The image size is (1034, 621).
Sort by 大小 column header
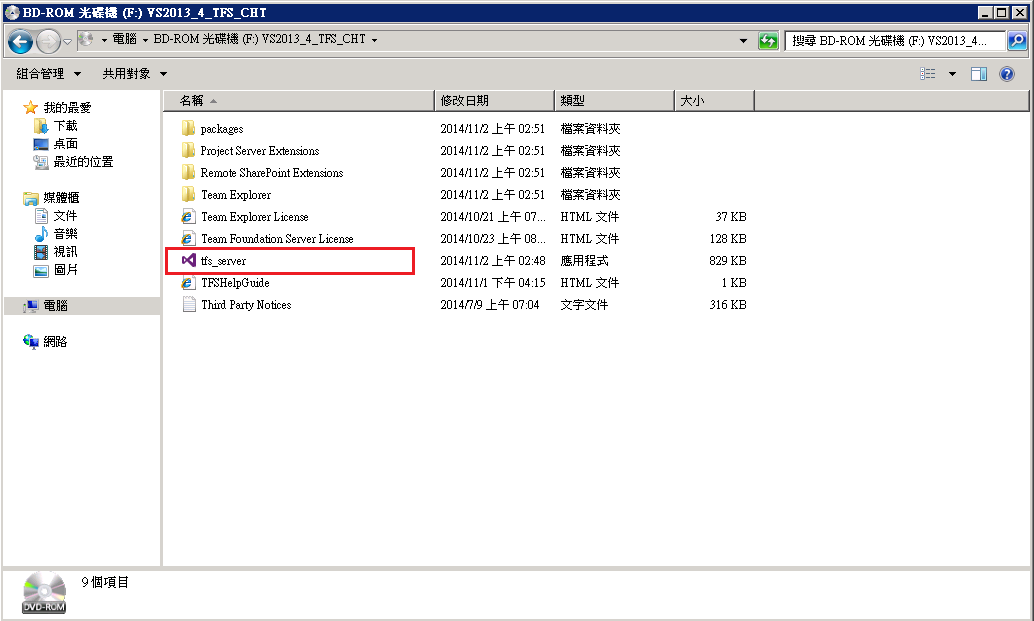pyautogui.click(x=715, y=101)
